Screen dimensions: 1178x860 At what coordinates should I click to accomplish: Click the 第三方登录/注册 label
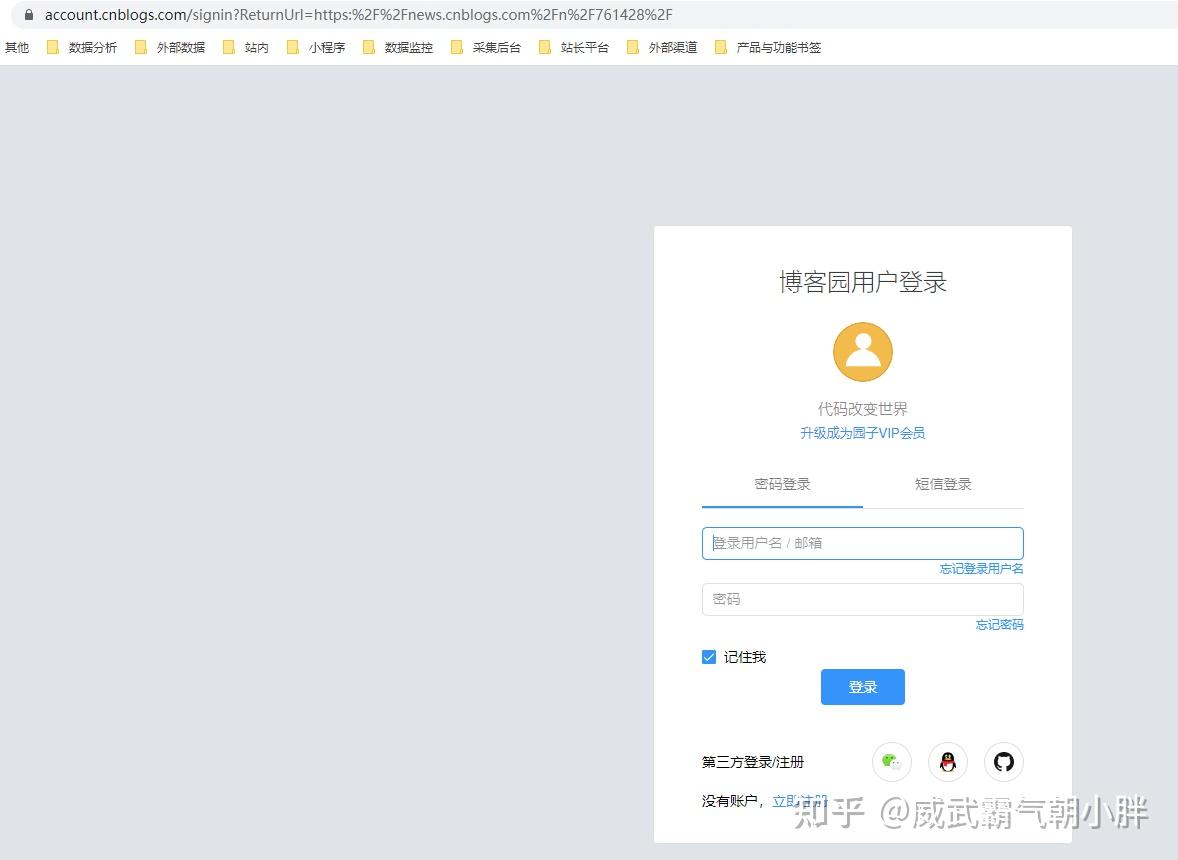tap(753, 762)
